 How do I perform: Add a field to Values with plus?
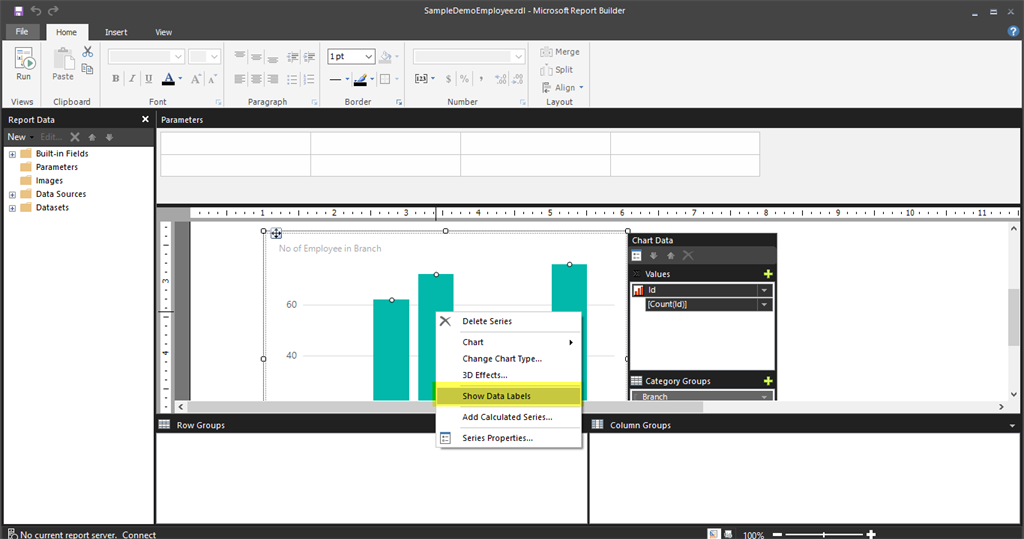coord(768,274)
